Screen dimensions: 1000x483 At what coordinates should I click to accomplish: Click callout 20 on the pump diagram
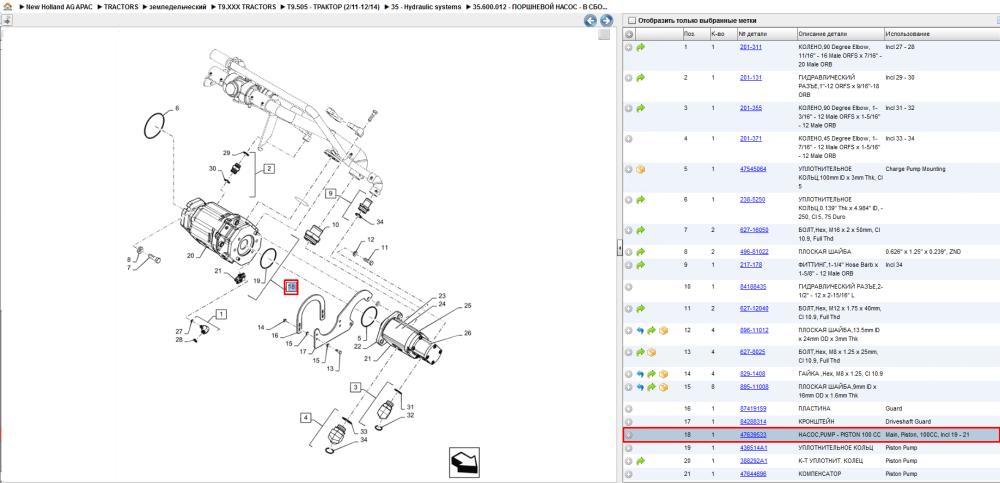click(x=189, y=256)
